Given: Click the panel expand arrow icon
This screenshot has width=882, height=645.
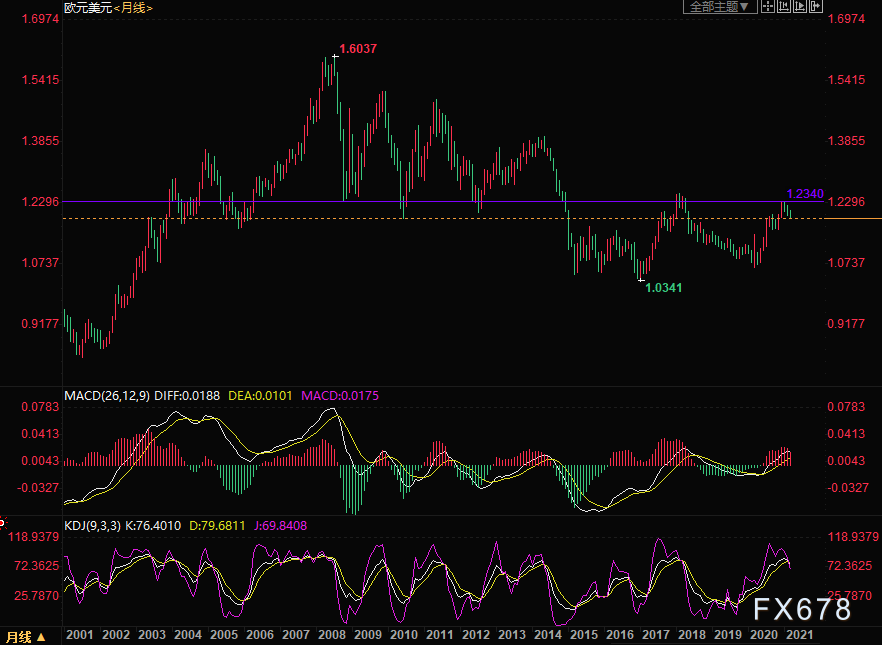Looking at the screenshot, I should pyautogui.click(x=816, y=7).
